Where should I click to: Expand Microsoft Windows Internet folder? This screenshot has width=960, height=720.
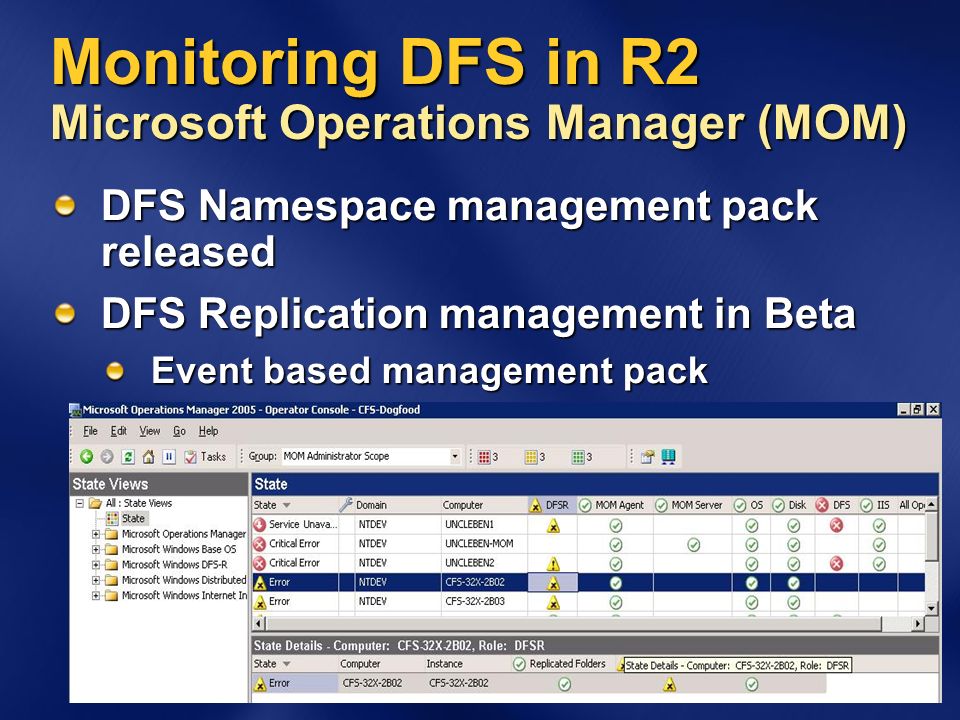(96, 595)
